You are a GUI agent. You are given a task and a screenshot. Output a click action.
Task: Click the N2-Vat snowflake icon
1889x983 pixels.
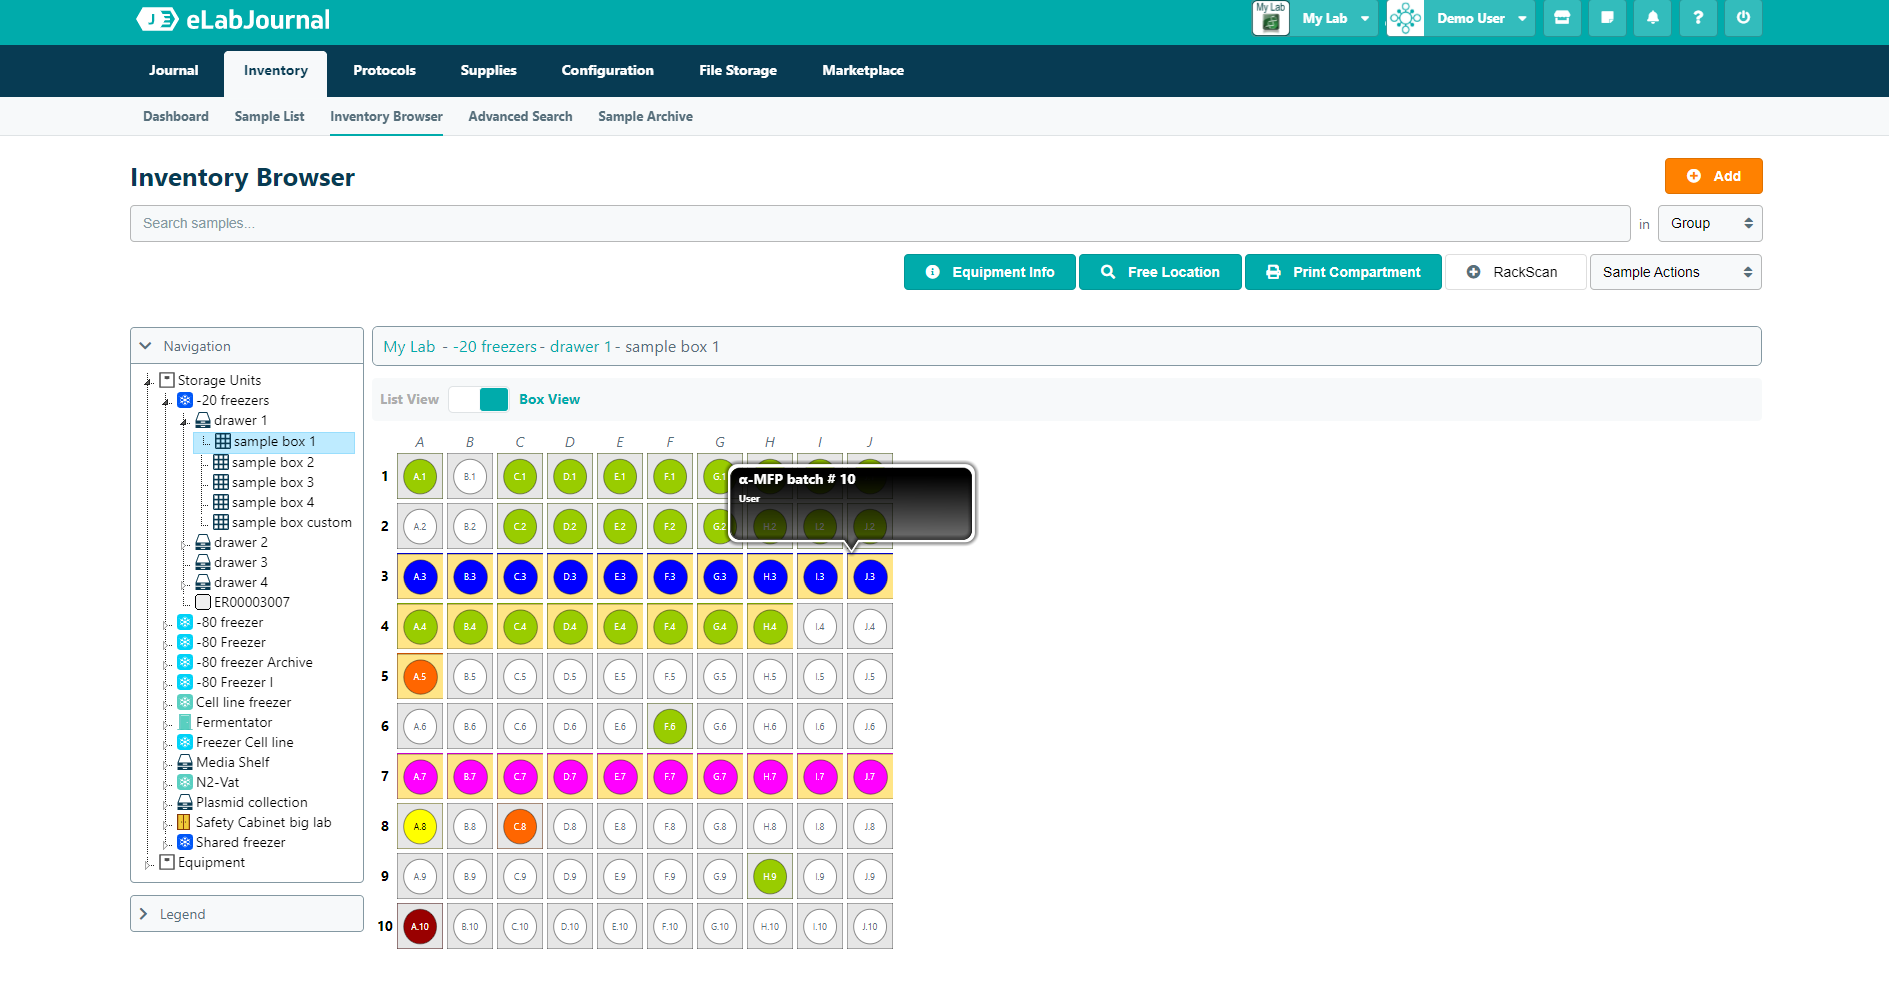[x=185, y=782]
